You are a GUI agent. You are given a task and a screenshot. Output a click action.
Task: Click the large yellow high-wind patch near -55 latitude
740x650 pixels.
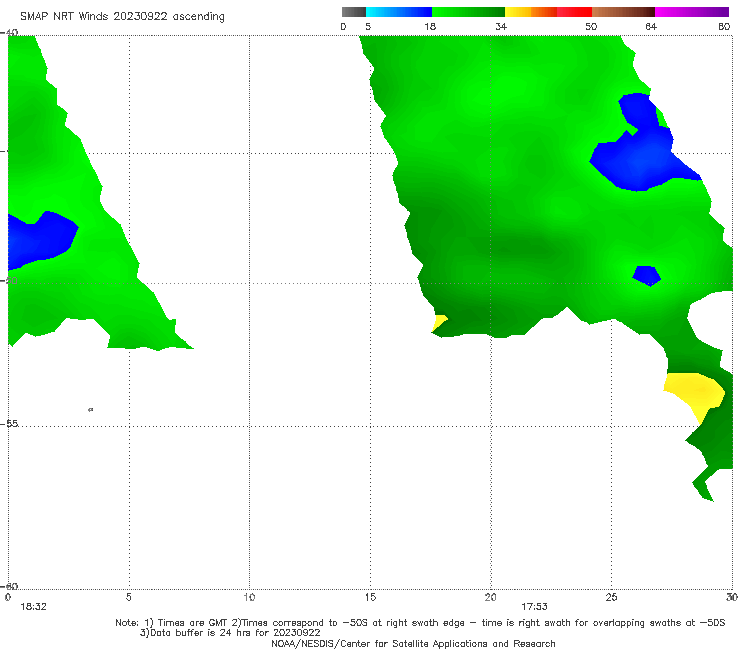click(x=695, y=393)
